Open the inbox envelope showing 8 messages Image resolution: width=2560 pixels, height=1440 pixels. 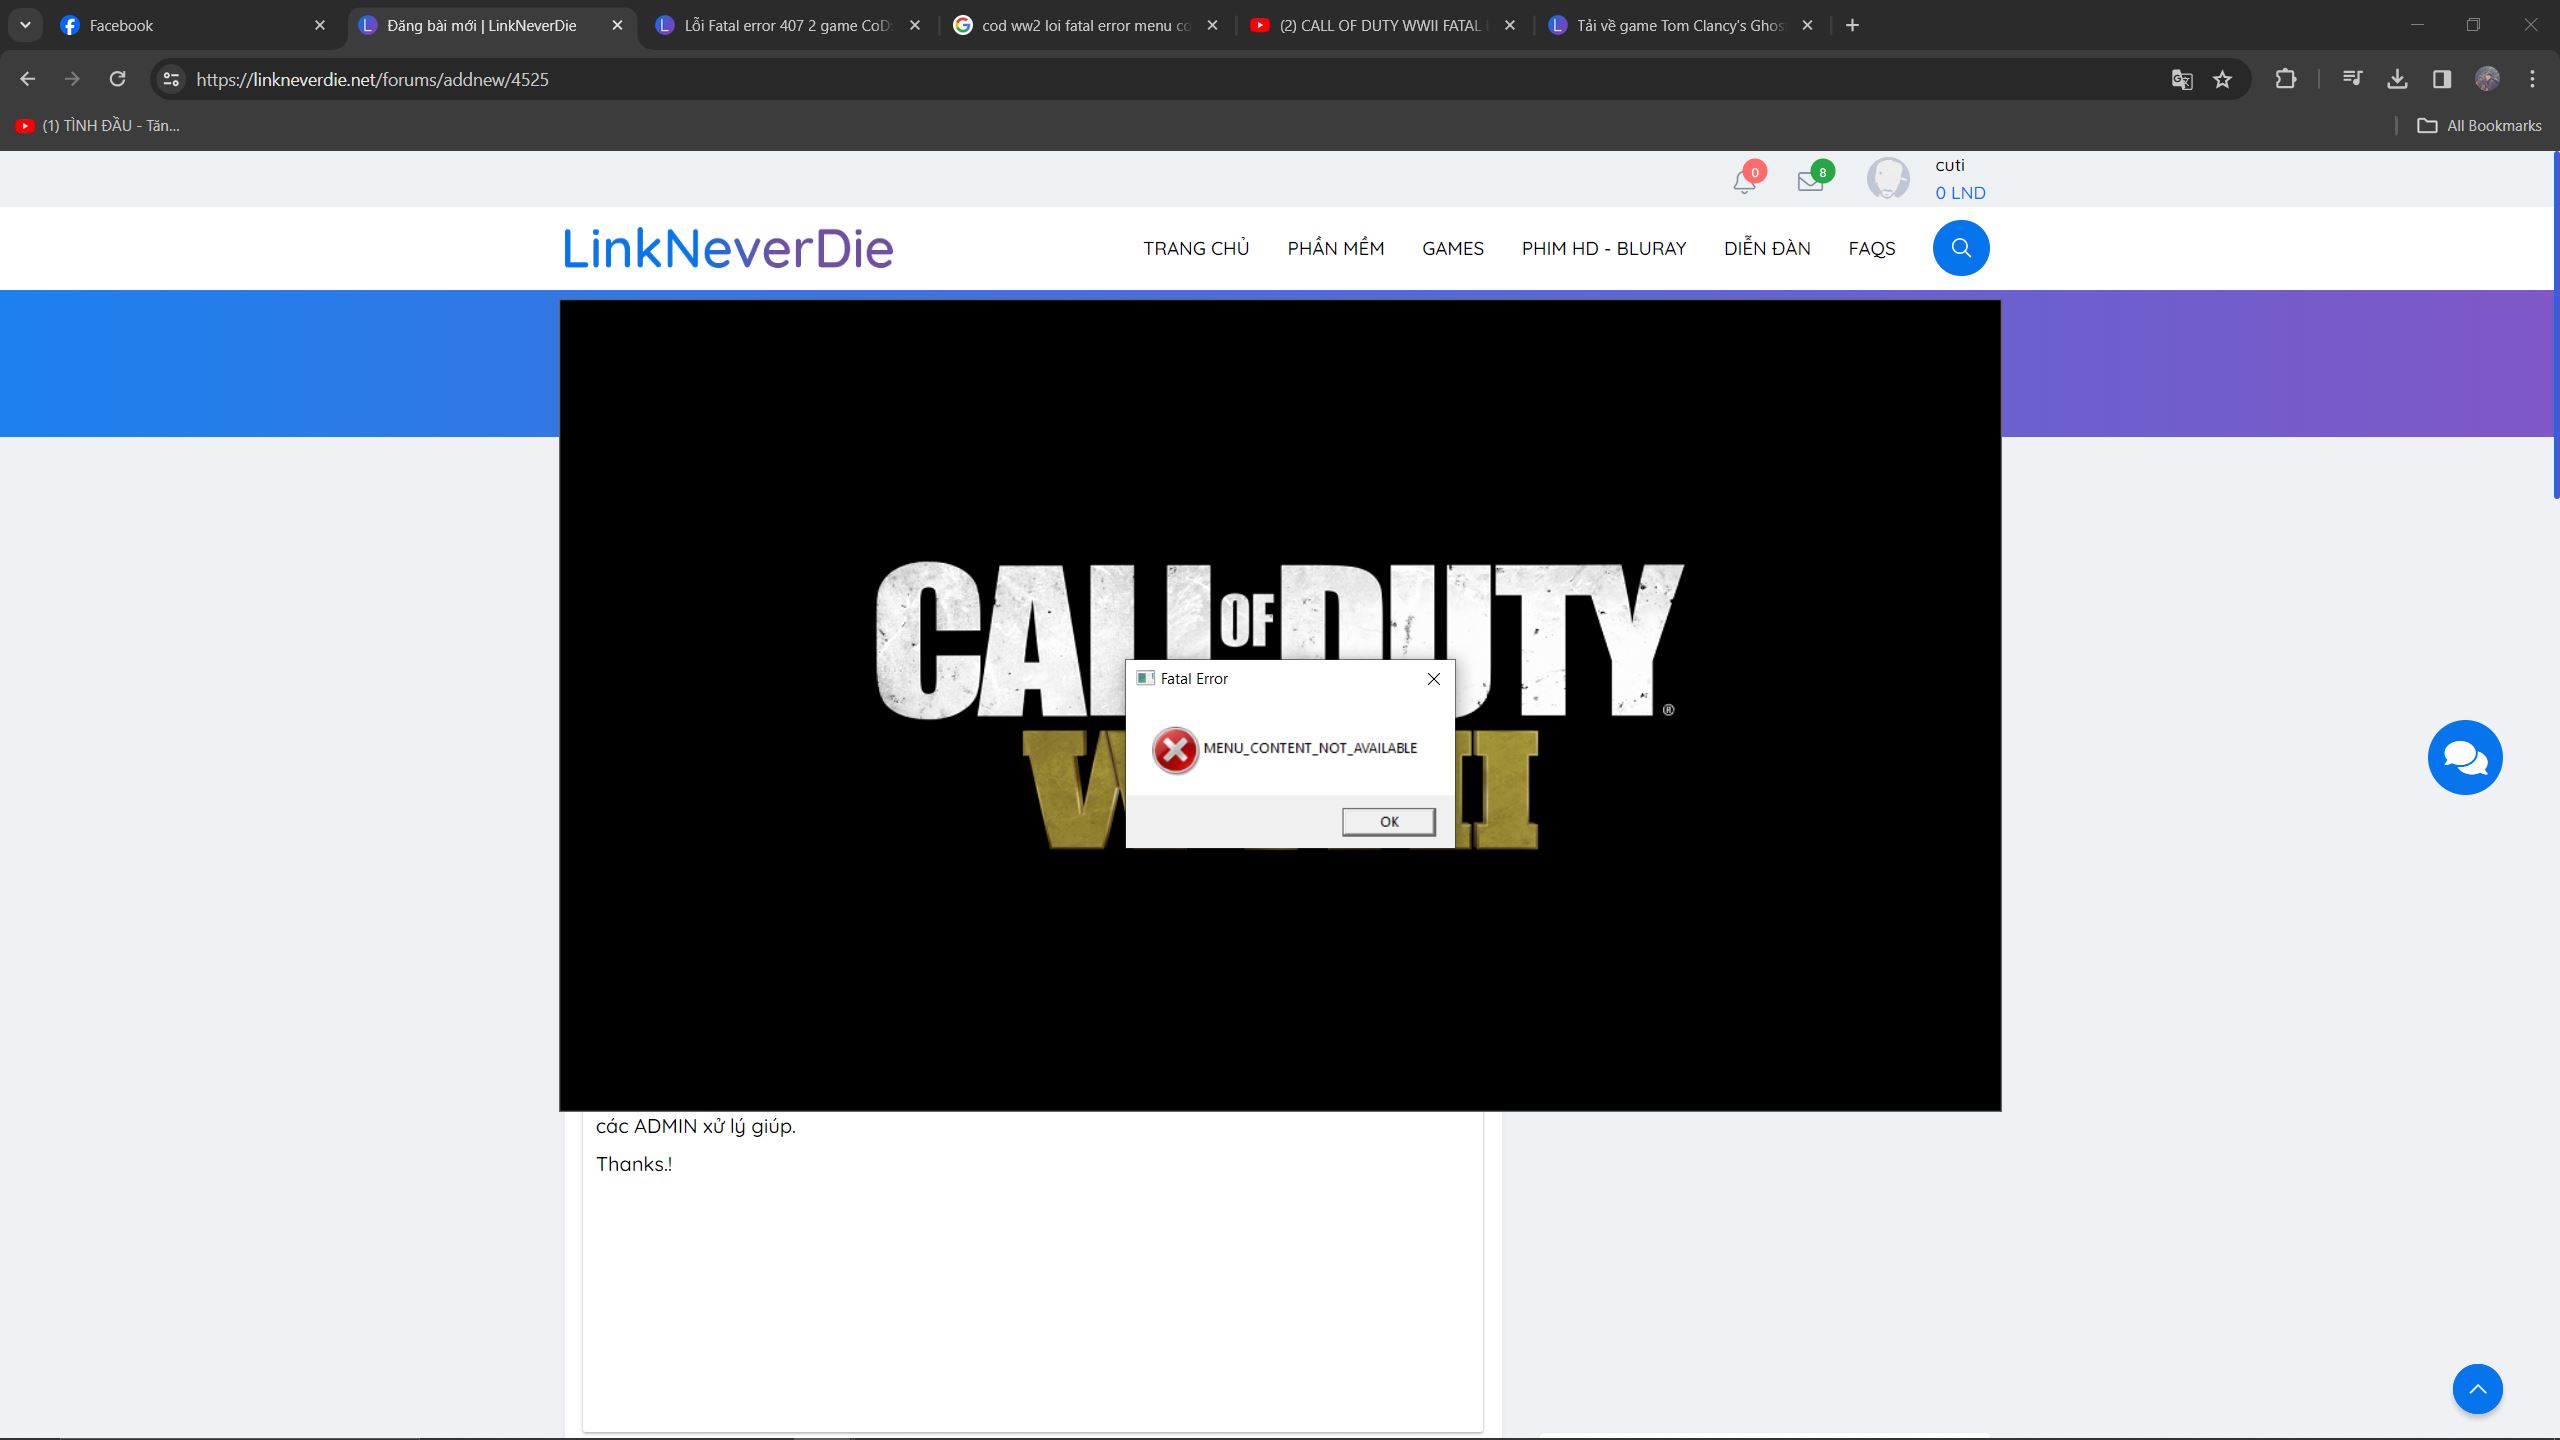(x=1810, y=181)
